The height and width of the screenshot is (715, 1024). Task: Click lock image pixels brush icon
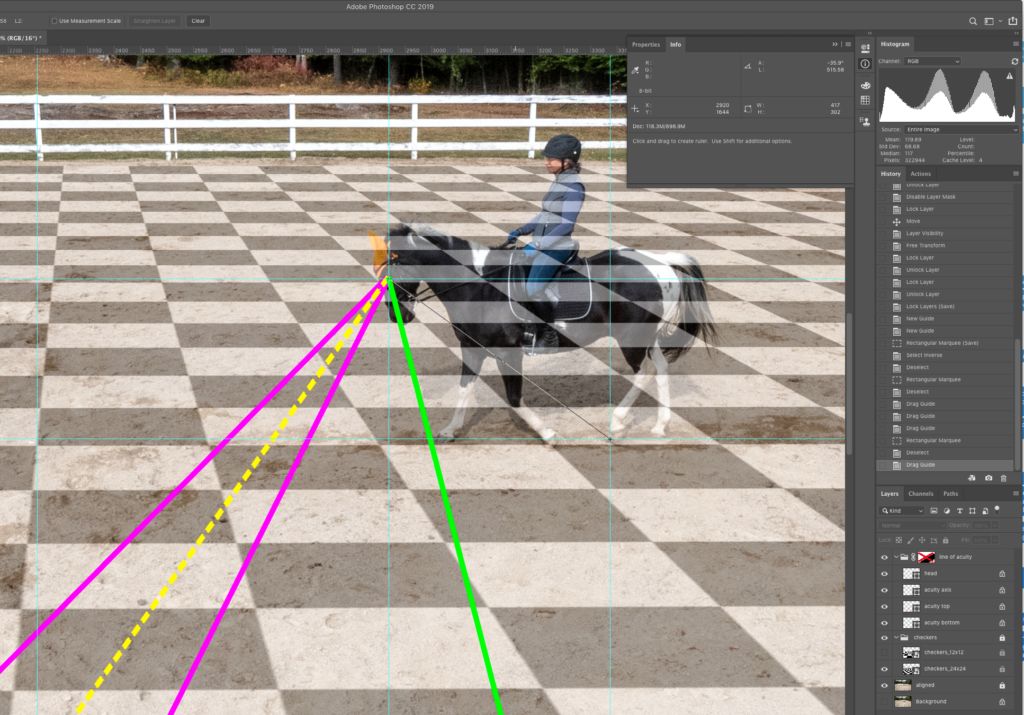click(910, 540)
